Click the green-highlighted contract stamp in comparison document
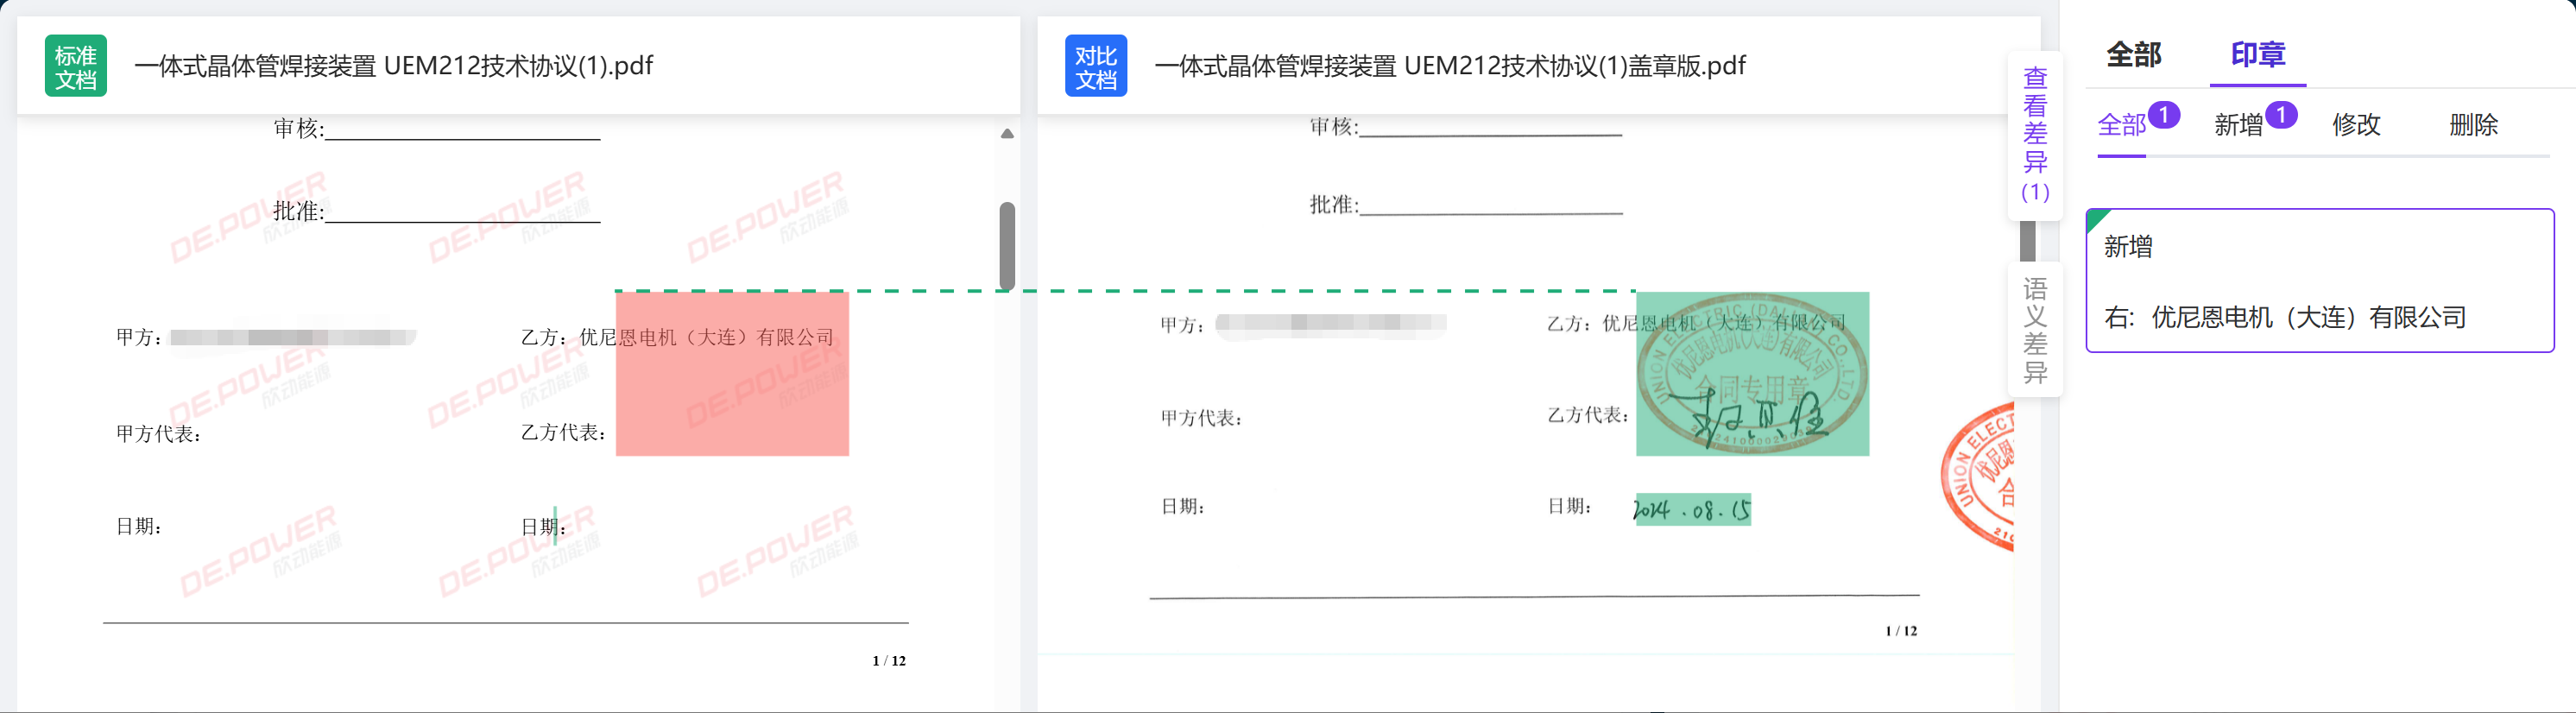The image size is (2576, 713). (x=1751, y=374)
